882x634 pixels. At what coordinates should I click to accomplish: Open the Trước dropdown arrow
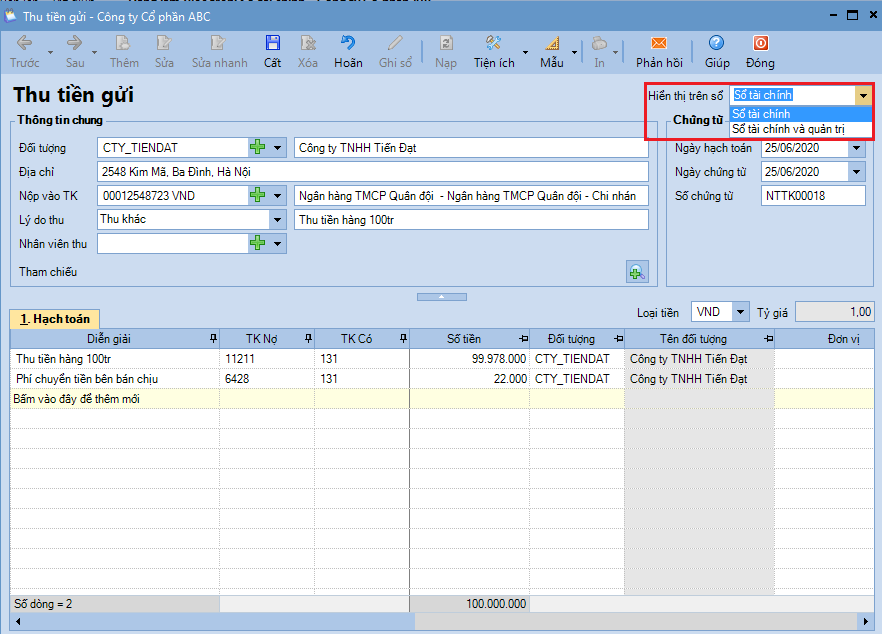click(x=50, y=52)
